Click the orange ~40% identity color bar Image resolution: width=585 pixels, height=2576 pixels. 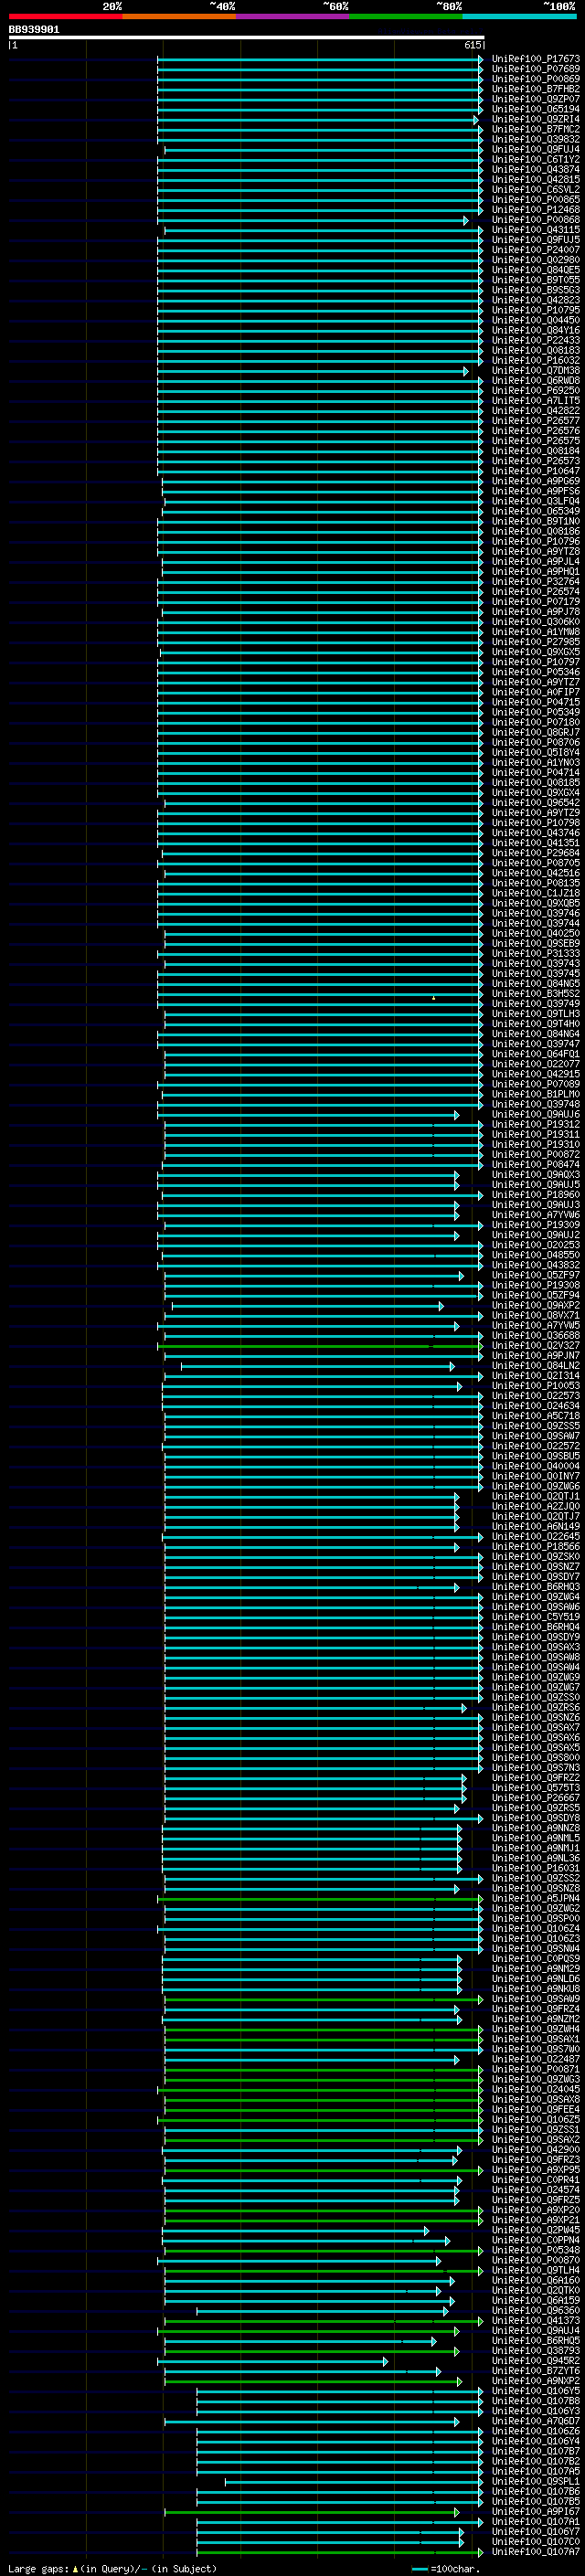179,16
